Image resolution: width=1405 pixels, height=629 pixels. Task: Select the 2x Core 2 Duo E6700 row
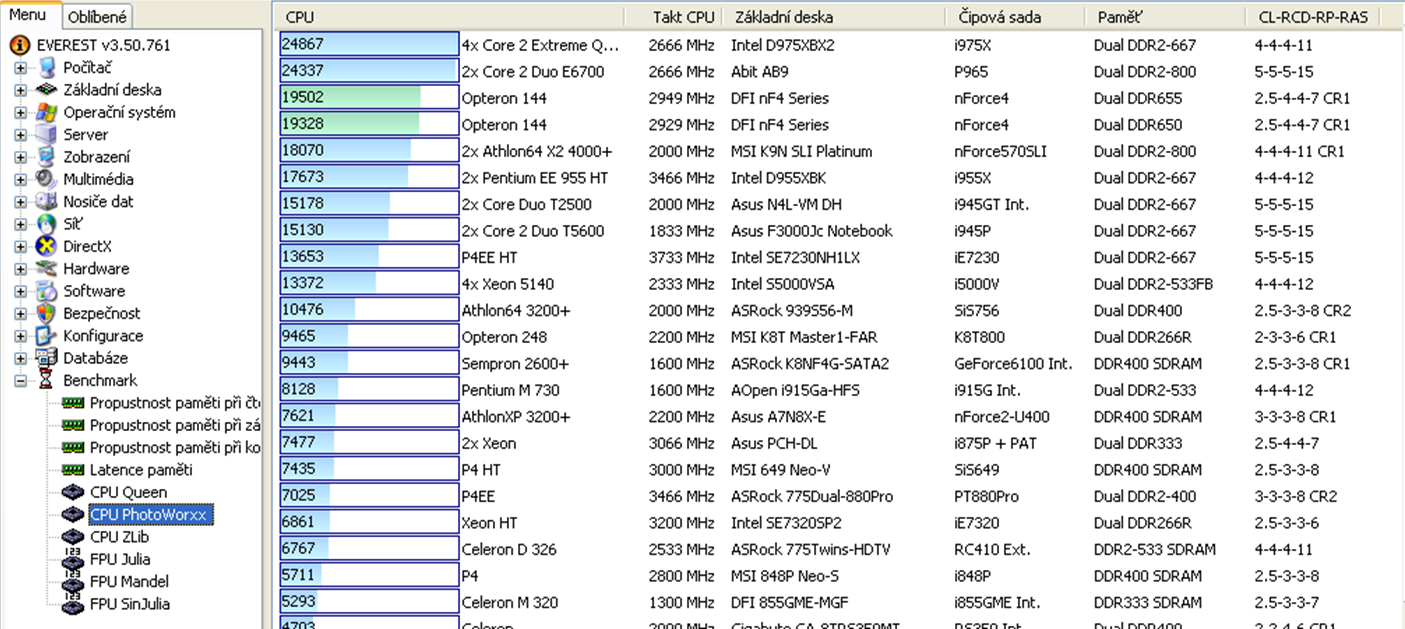click(838, 72)
